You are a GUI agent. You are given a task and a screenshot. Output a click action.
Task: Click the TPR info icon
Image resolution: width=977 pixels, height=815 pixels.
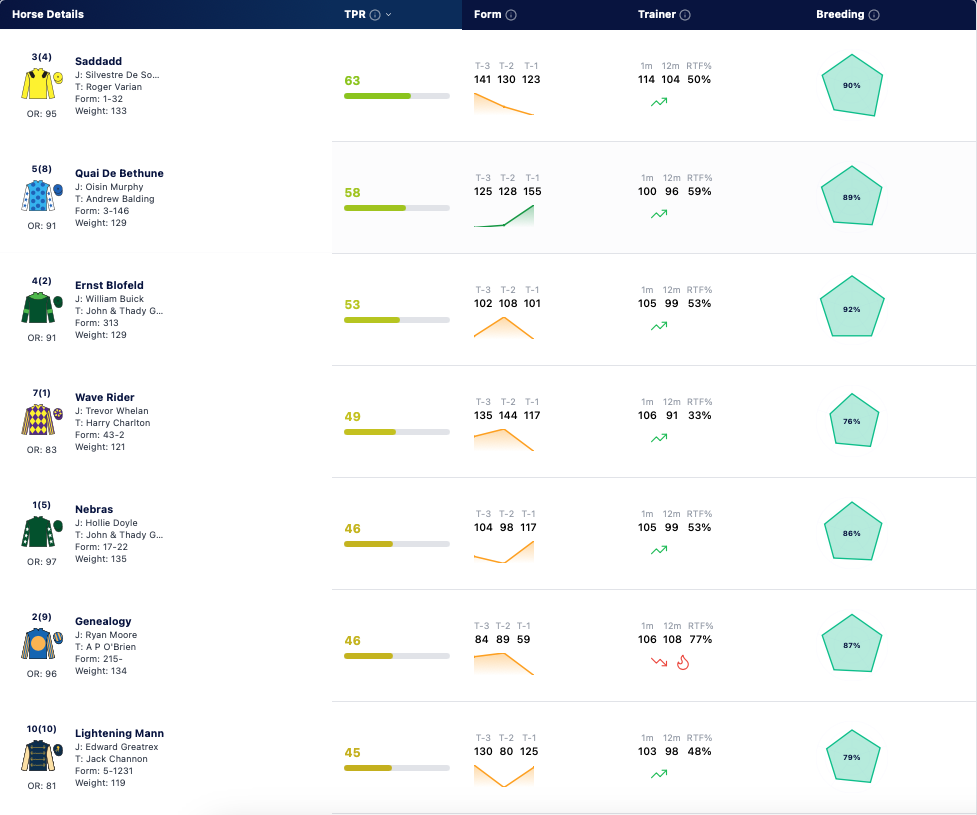(x=375, y=15)
